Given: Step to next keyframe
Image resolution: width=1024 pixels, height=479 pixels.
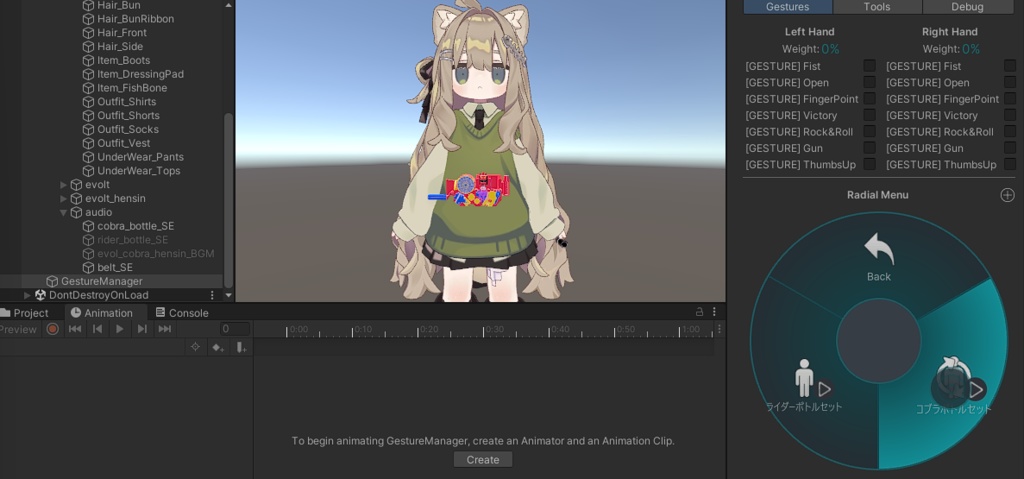Looking at the screenshot, I should (x=142, y=329).
